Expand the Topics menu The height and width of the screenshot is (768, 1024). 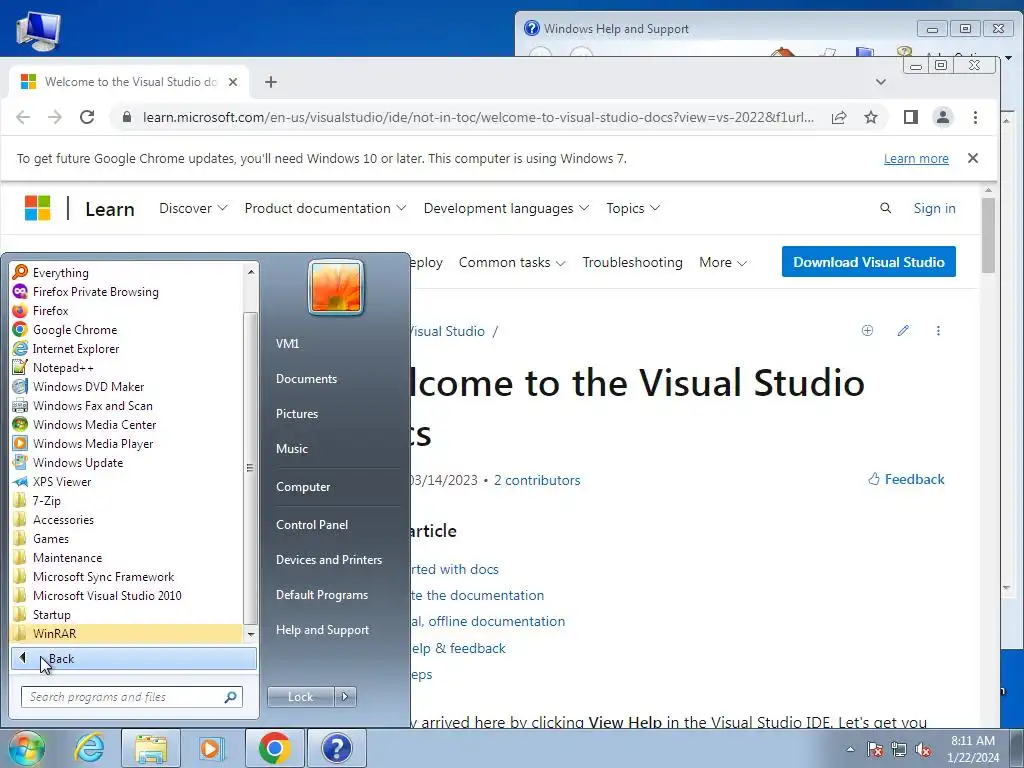pos(632,208)
